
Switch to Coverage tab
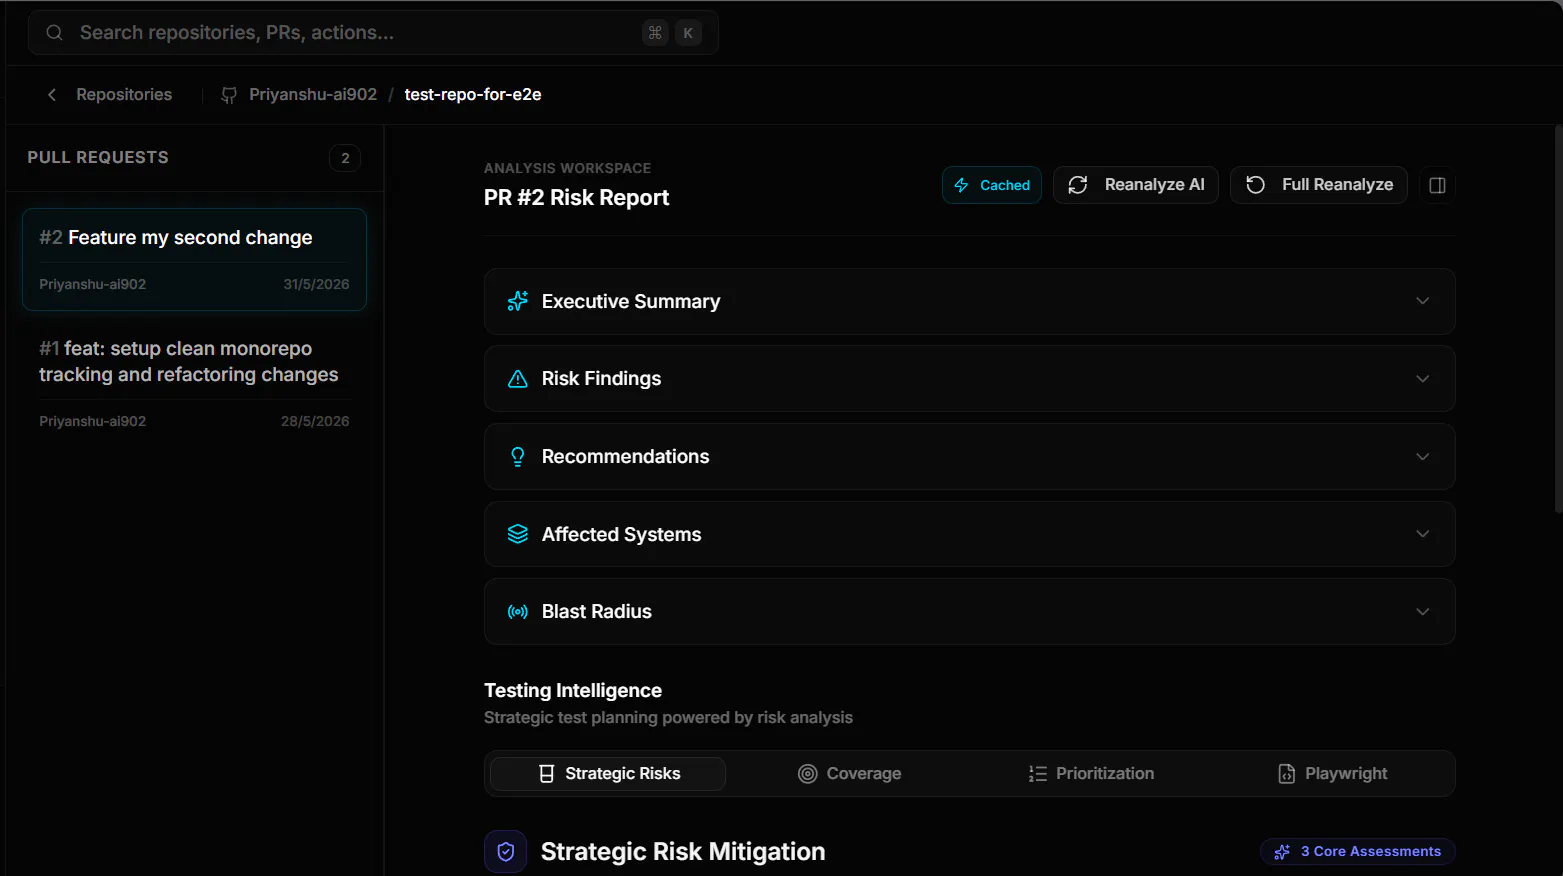pyautogui.click(x=849, y=774)
